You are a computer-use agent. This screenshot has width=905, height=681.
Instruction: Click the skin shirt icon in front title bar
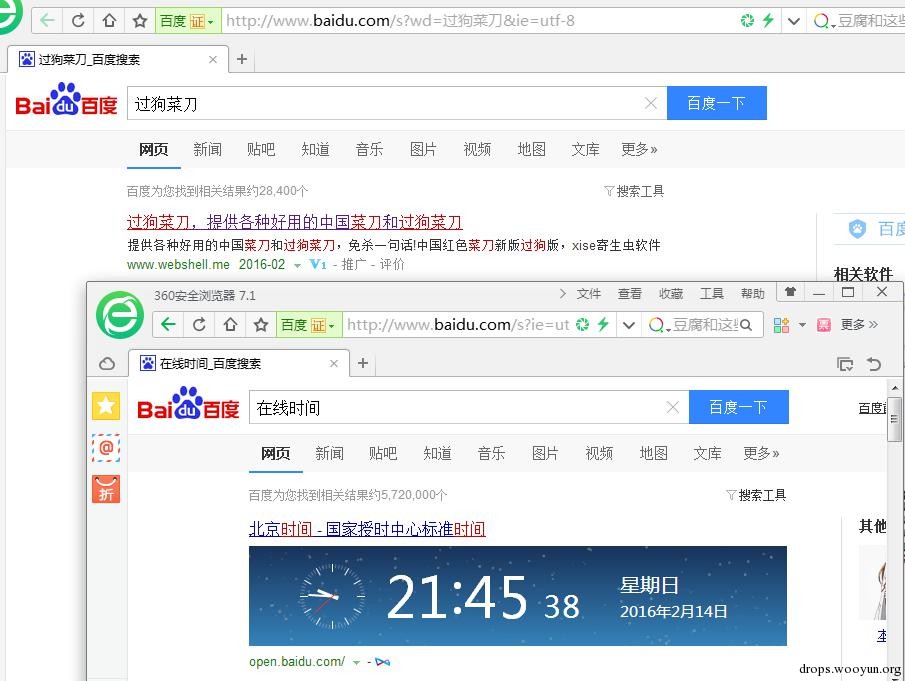click(x=790, y=292)
